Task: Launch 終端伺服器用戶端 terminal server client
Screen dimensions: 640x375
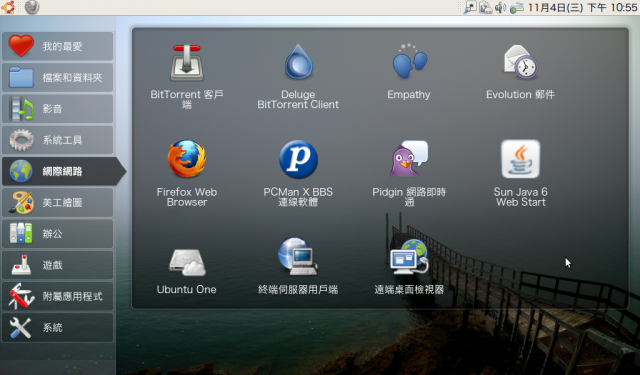Action: (x=298, y=266)
